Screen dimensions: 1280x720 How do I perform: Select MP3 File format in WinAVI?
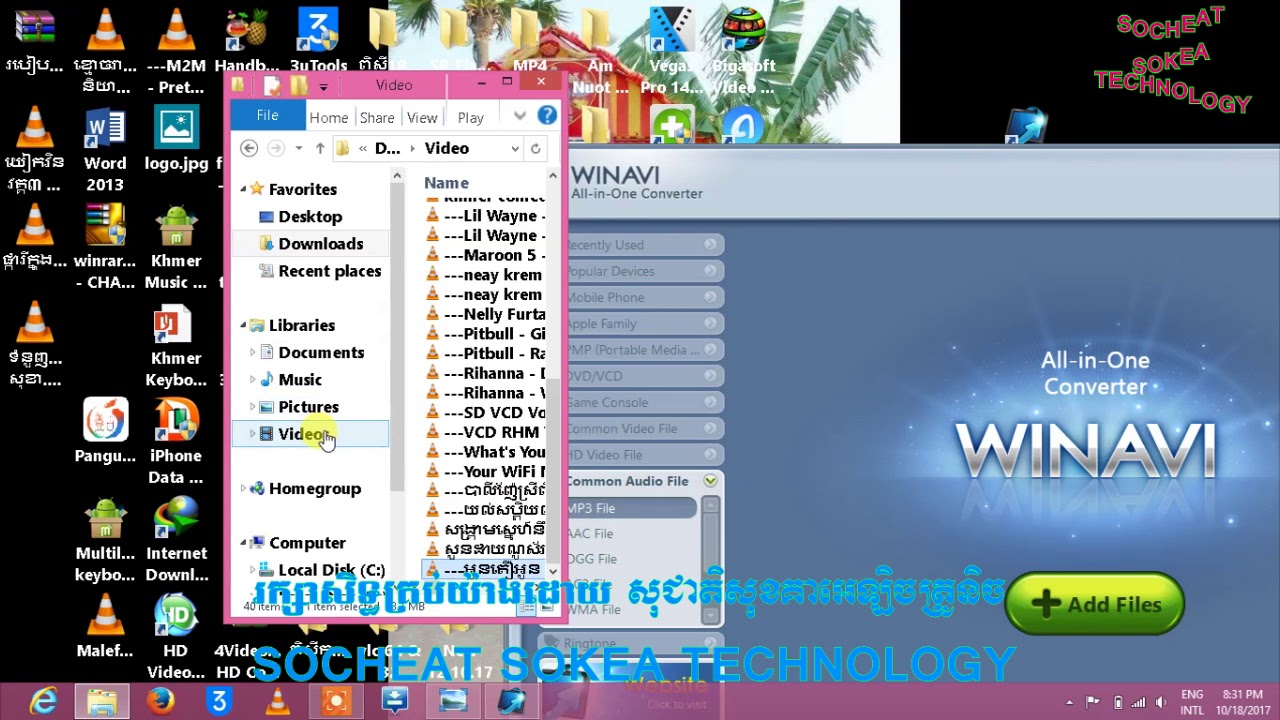tap(630, 508)
